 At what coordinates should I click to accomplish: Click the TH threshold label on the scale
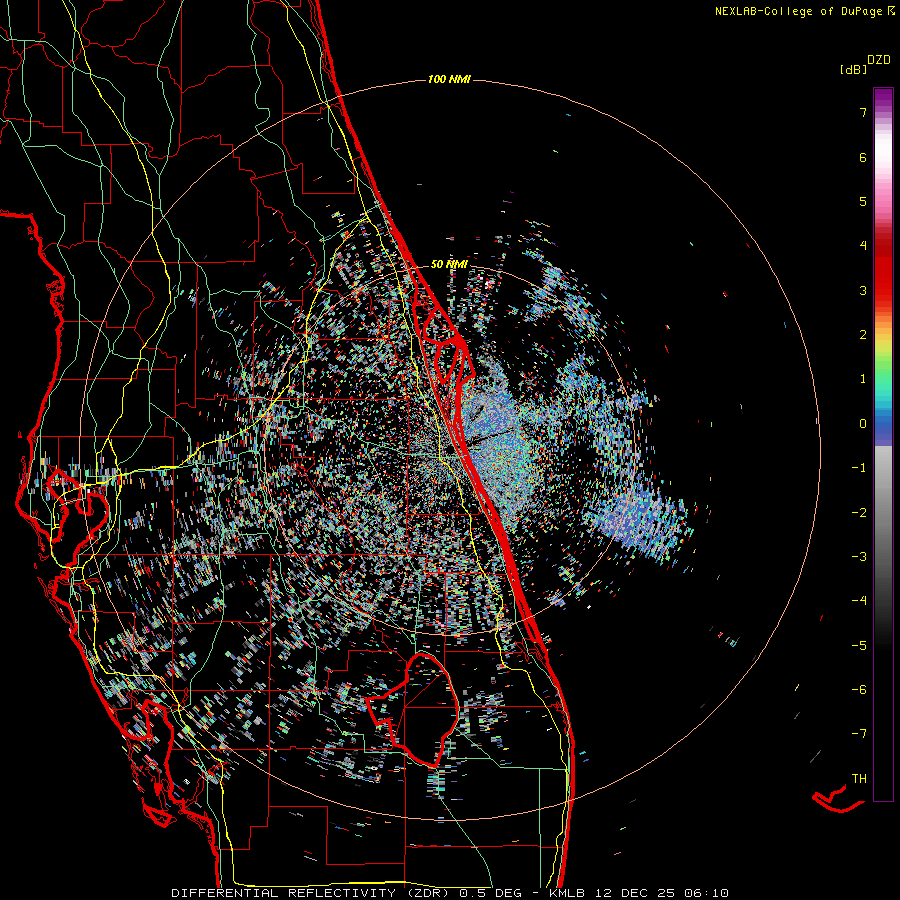[x=859, y=779]
